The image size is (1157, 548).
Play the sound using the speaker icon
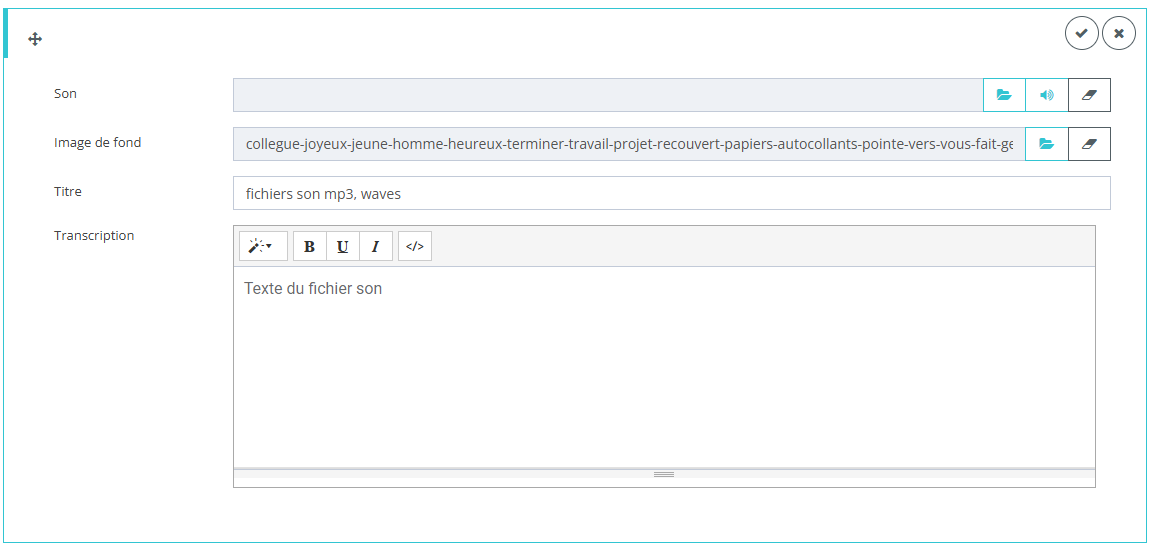tap(1047, 95)
